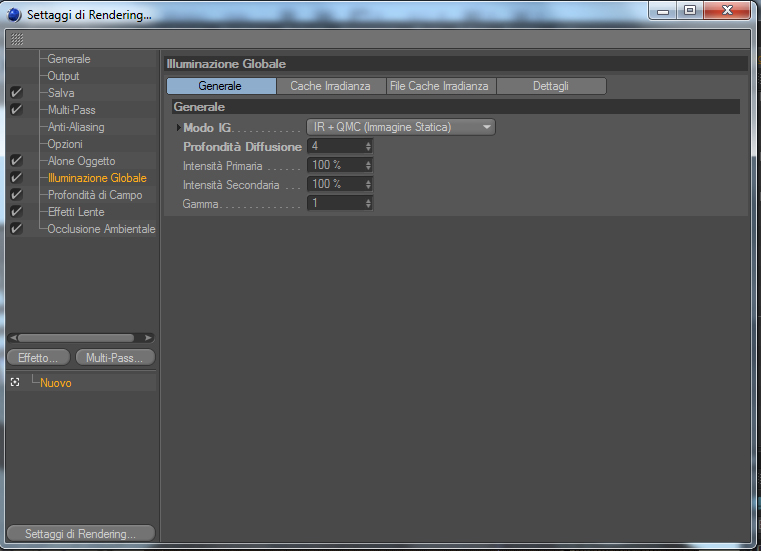Viewport: 761px width, 551px height.
Task: Click the Intensità Primaria stepper arrows
Action: (368, 166)
